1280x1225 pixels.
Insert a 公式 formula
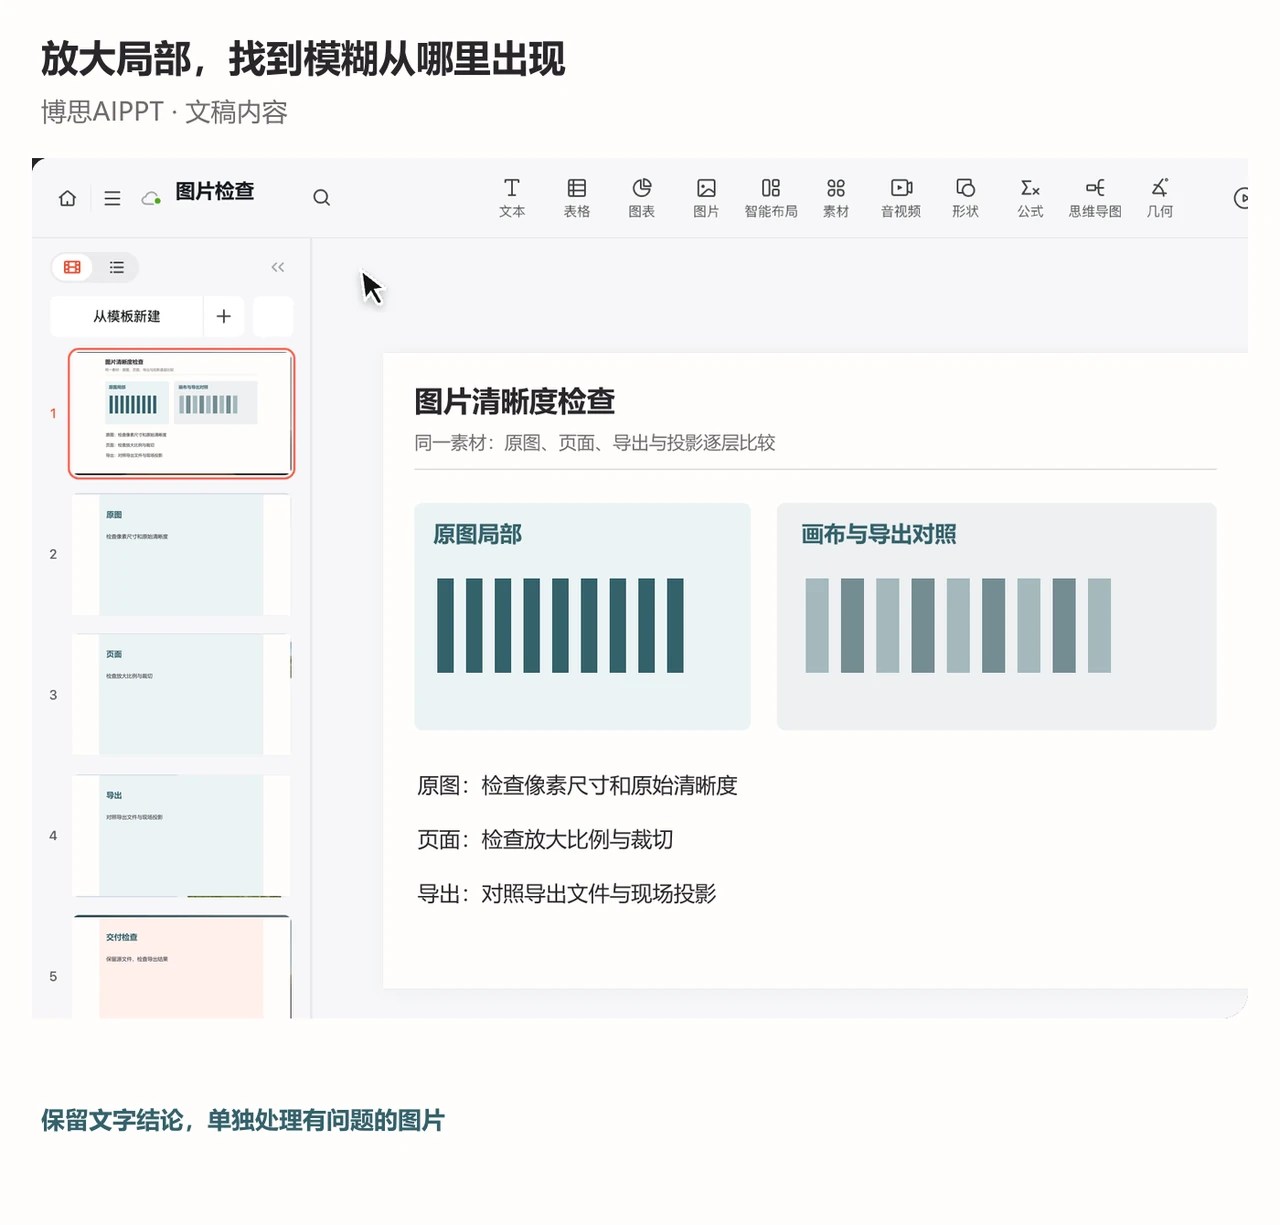[1030, 198]
